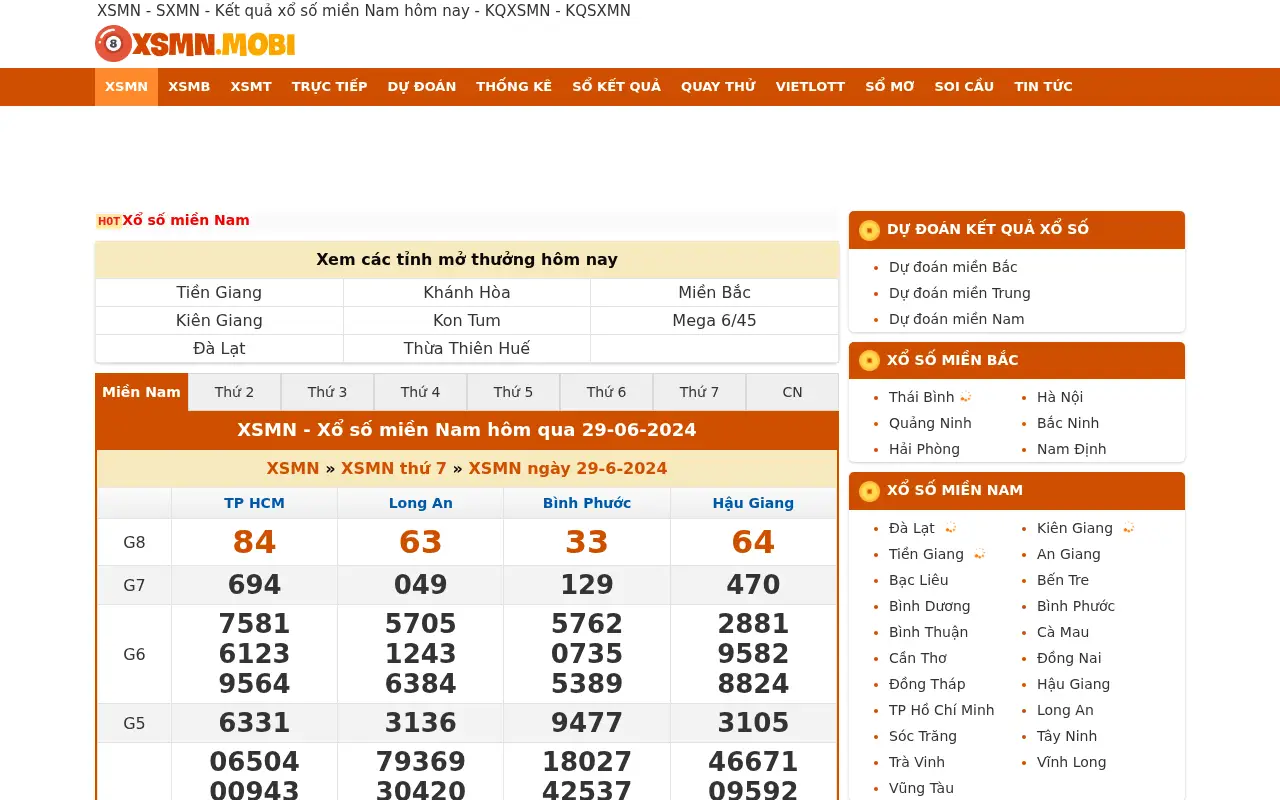Click the live spinner icon next to sidebar Kiên Giang
1280x800 pixels.
click(x=1128, y=528)
